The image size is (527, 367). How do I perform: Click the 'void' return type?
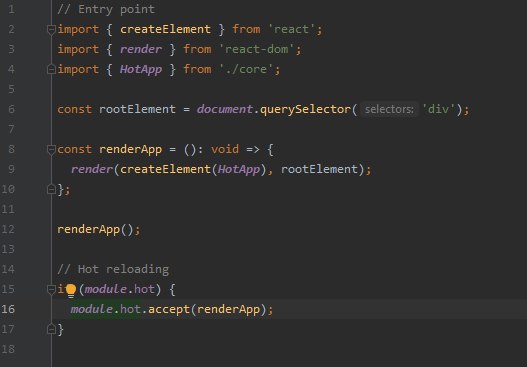point(225,149)
